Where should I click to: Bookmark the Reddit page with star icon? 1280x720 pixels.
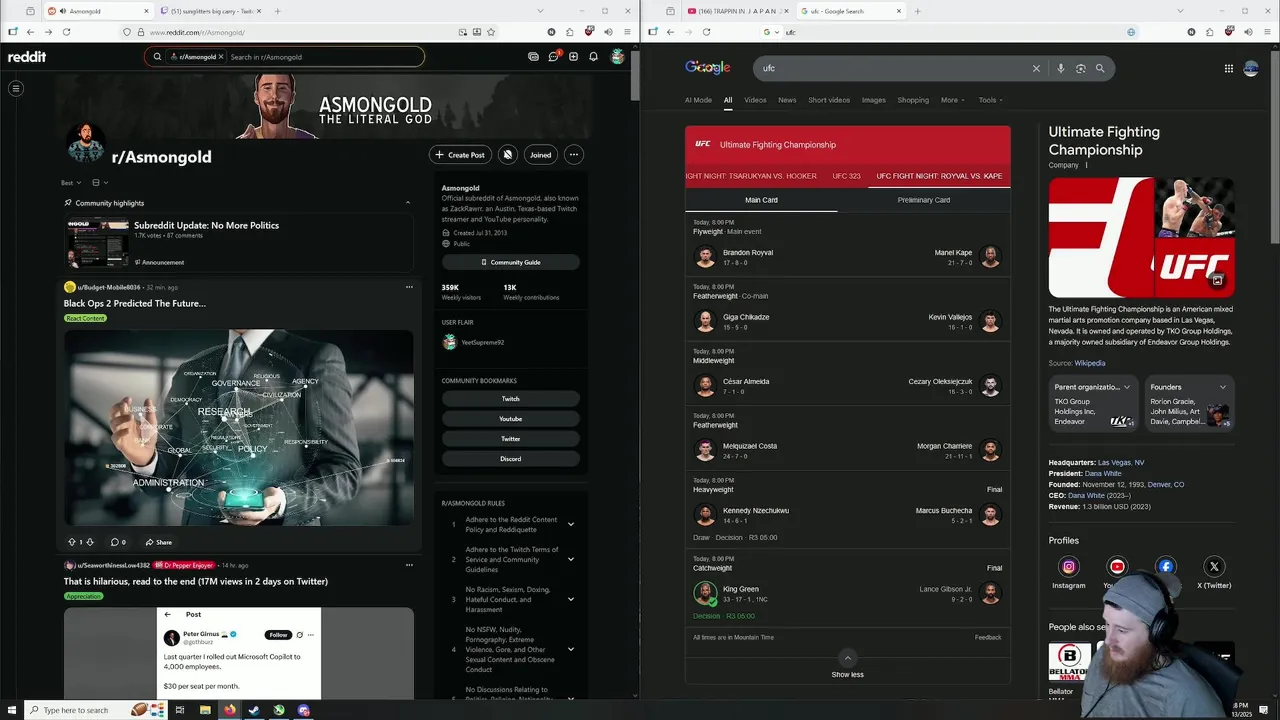[x=491, y=32]
